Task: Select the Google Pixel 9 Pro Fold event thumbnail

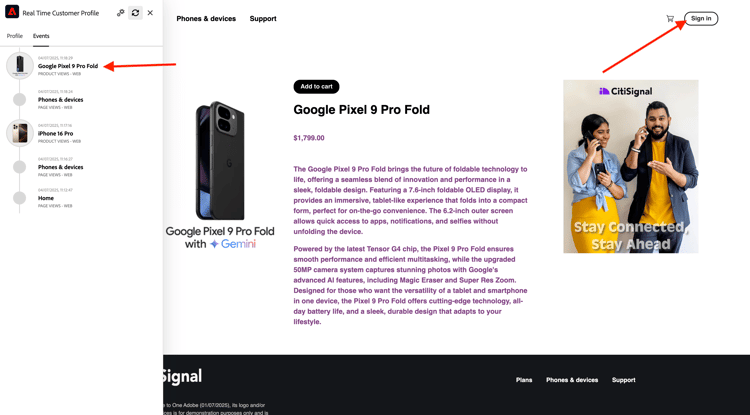Action: (20, 66)
